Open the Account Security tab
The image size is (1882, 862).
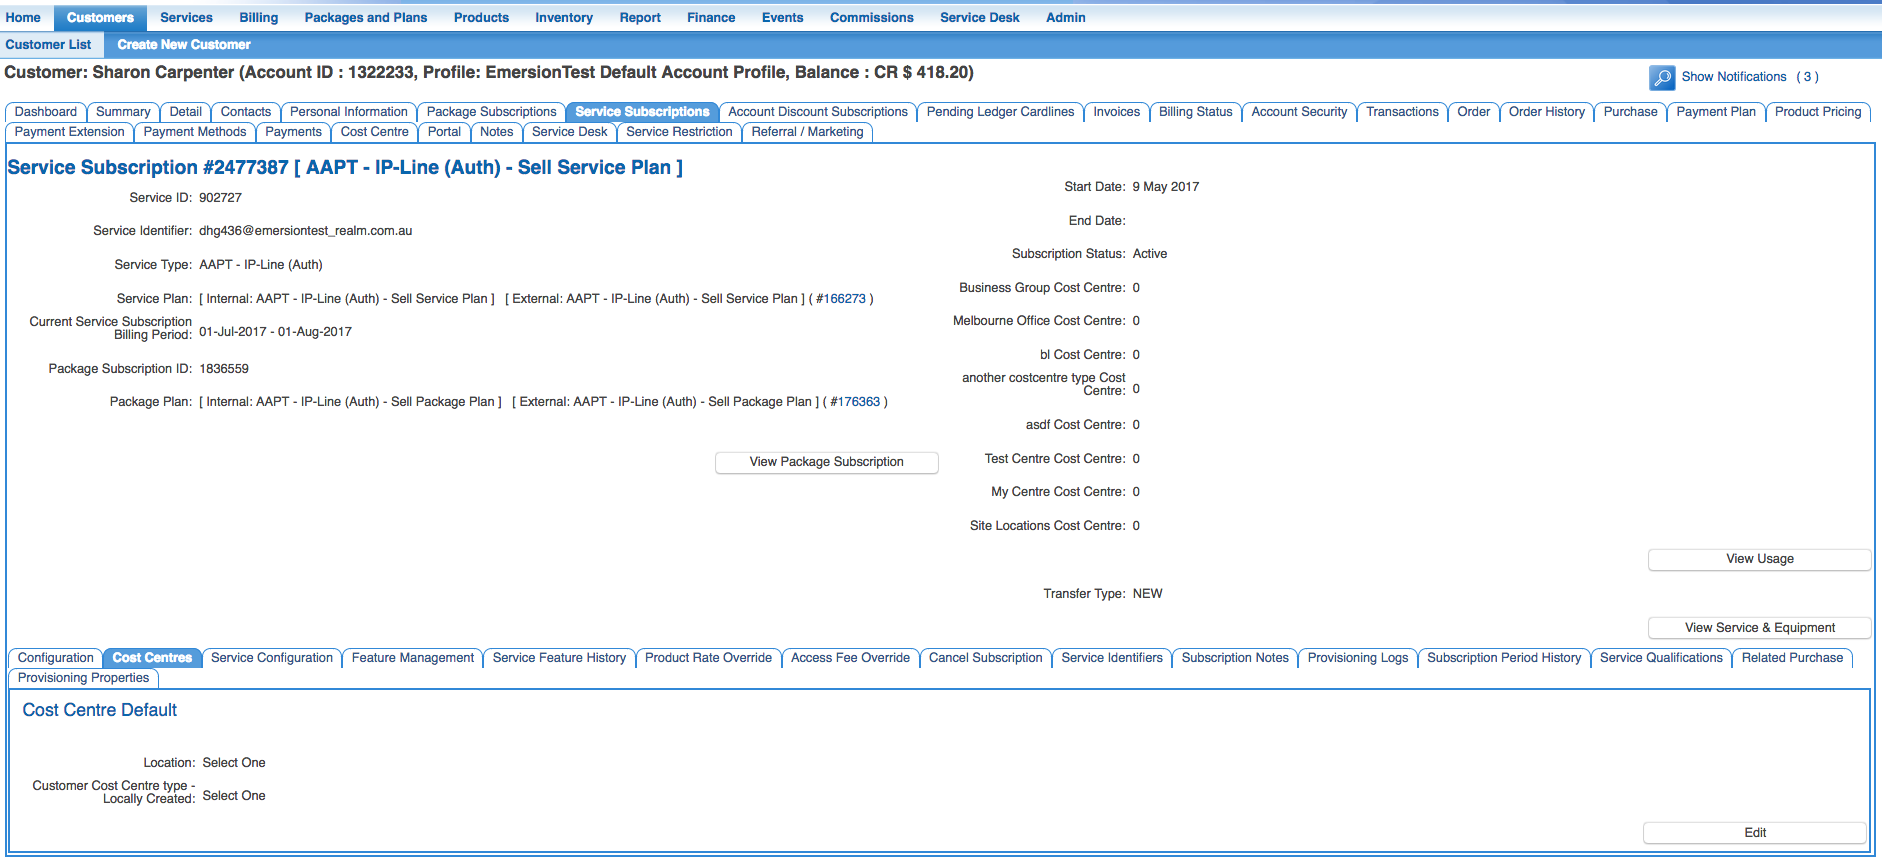click(x=1299, y=112)
